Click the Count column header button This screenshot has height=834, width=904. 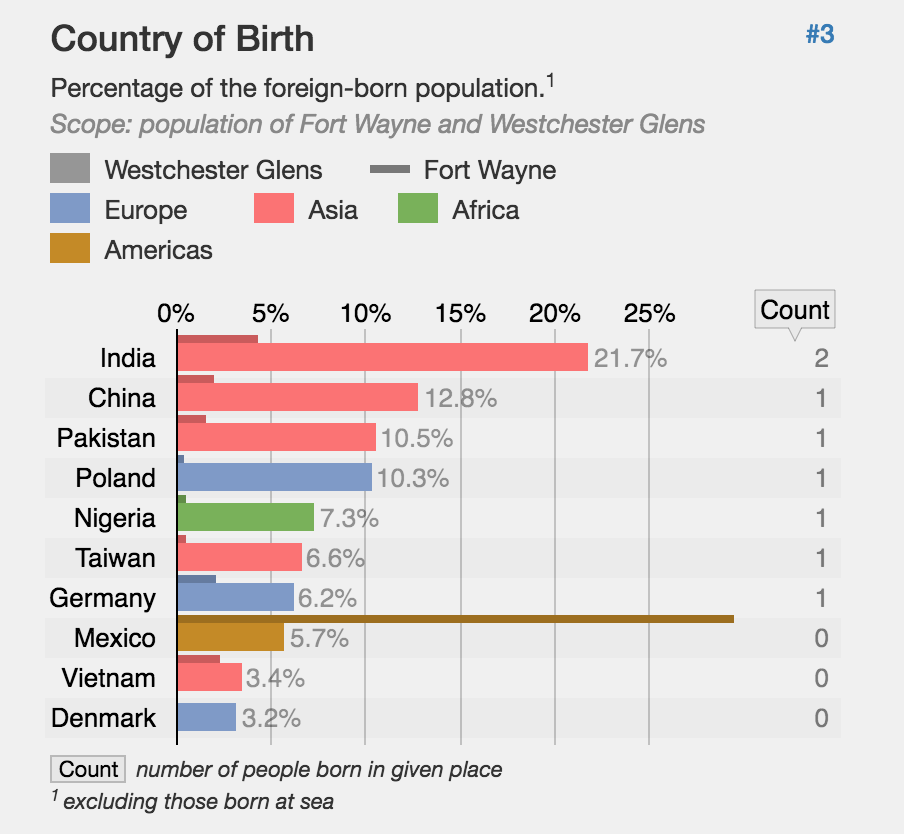pyautogui.click(x=795, y=310)
